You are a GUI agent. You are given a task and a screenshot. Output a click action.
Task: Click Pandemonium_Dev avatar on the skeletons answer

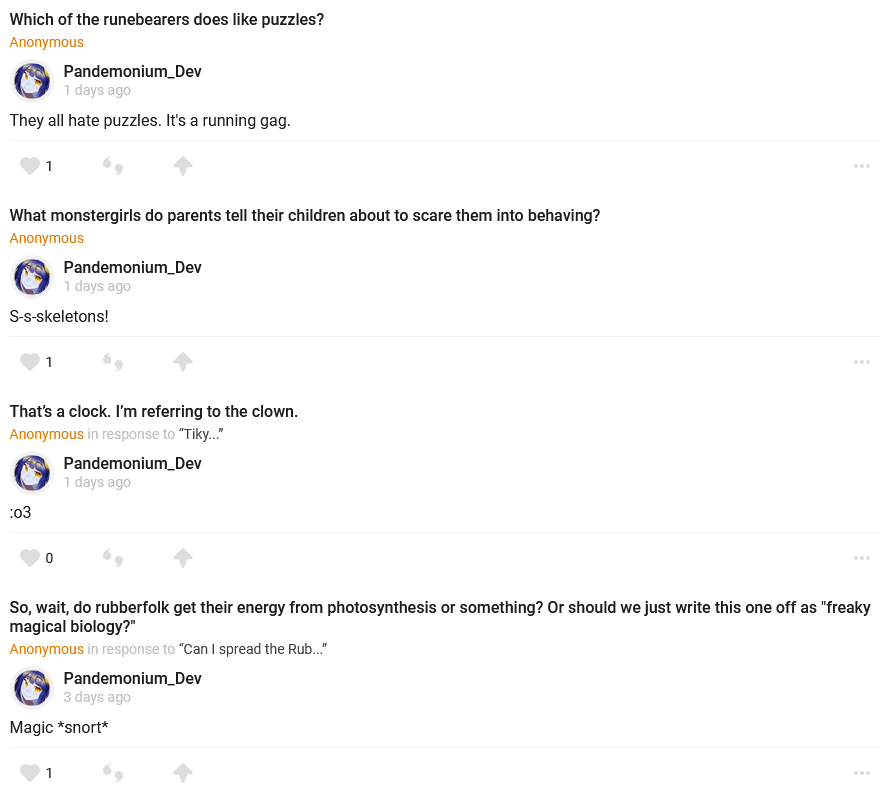point(32,277)
